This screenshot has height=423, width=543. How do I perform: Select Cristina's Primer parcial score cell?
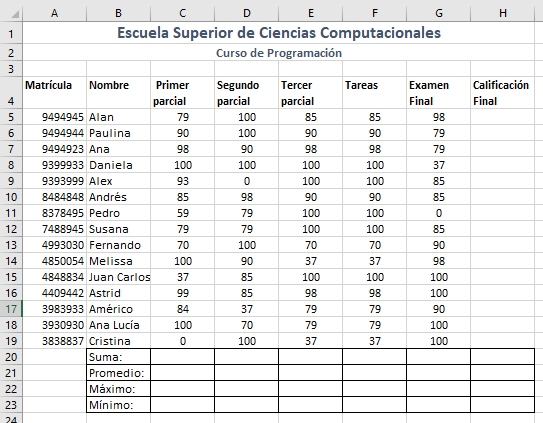[183, 341]
